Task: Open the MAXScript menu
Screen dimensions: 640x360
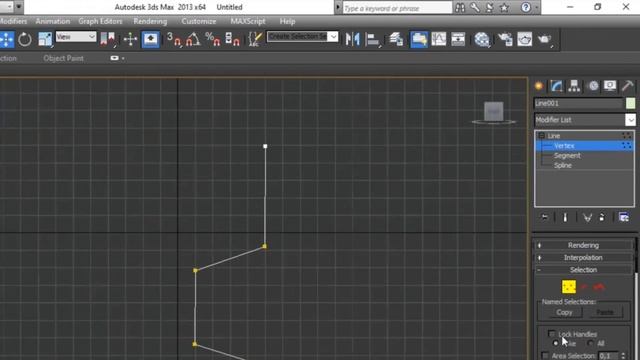Action: point(248,21)
